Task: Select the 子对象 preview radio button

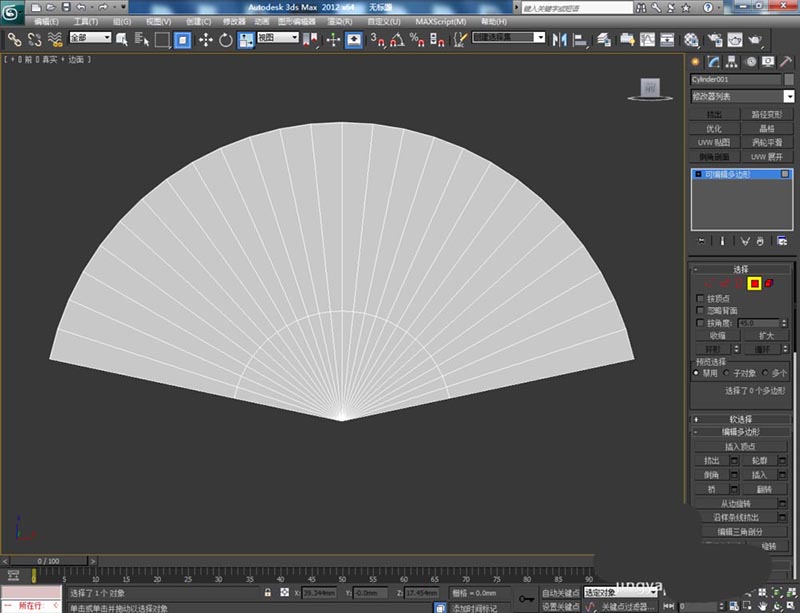Action: click(x=728, y=372)
